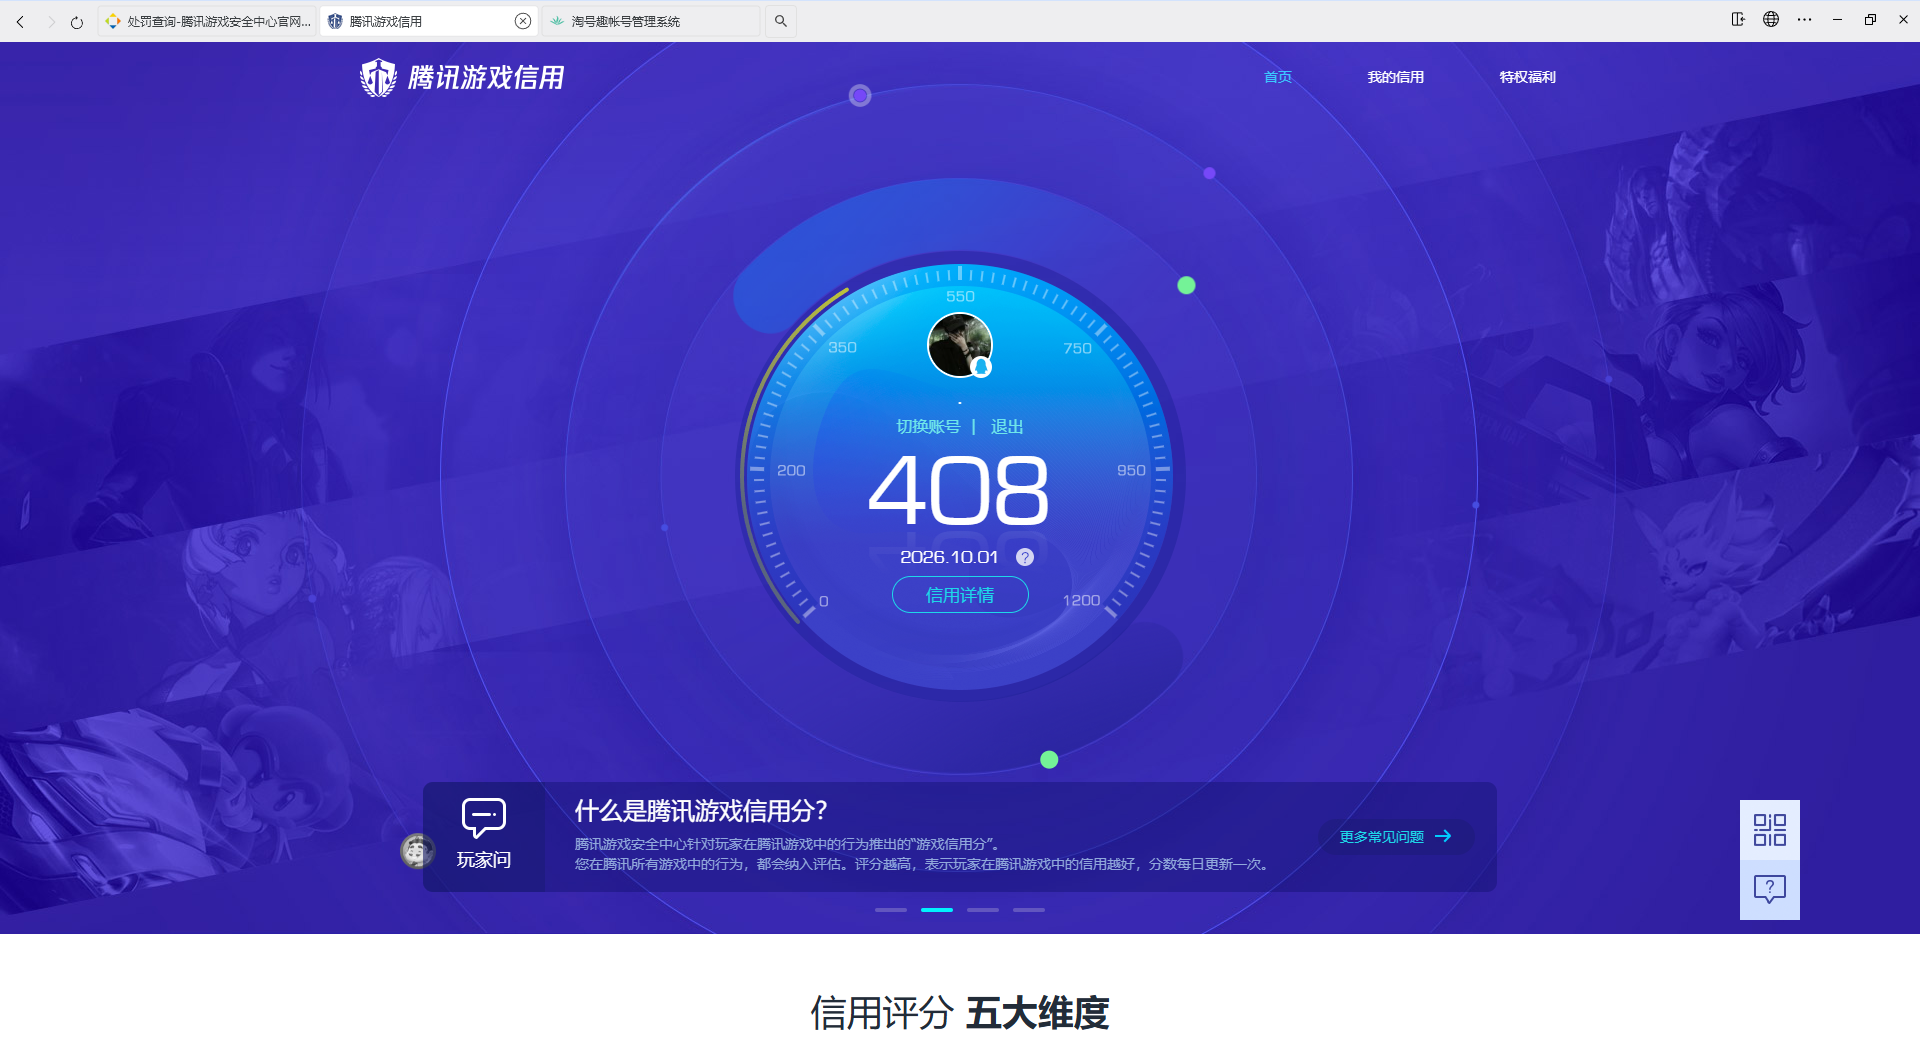Click the 玩家问 chat bubble icon

point(484,817)
